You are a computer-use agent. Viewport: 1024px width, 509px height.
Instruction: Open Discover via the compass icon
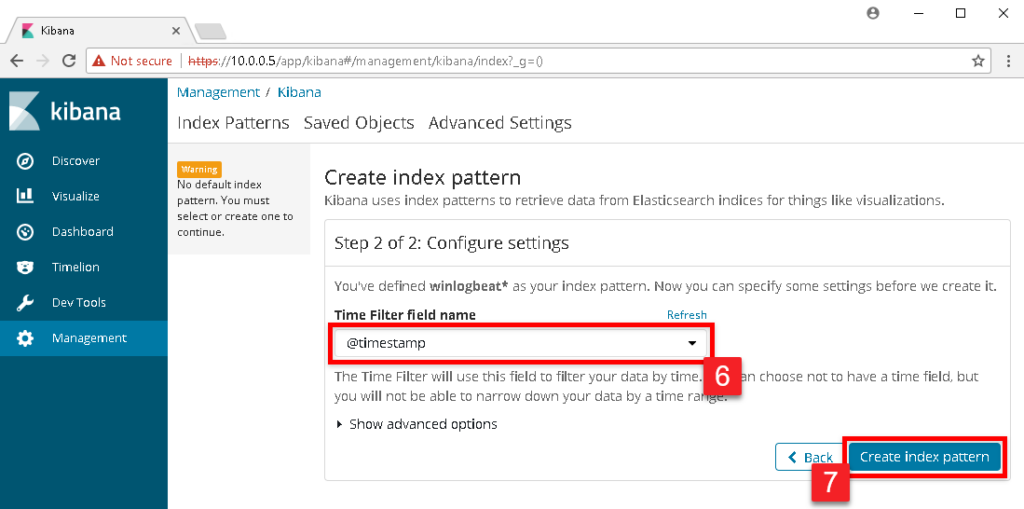25,161
